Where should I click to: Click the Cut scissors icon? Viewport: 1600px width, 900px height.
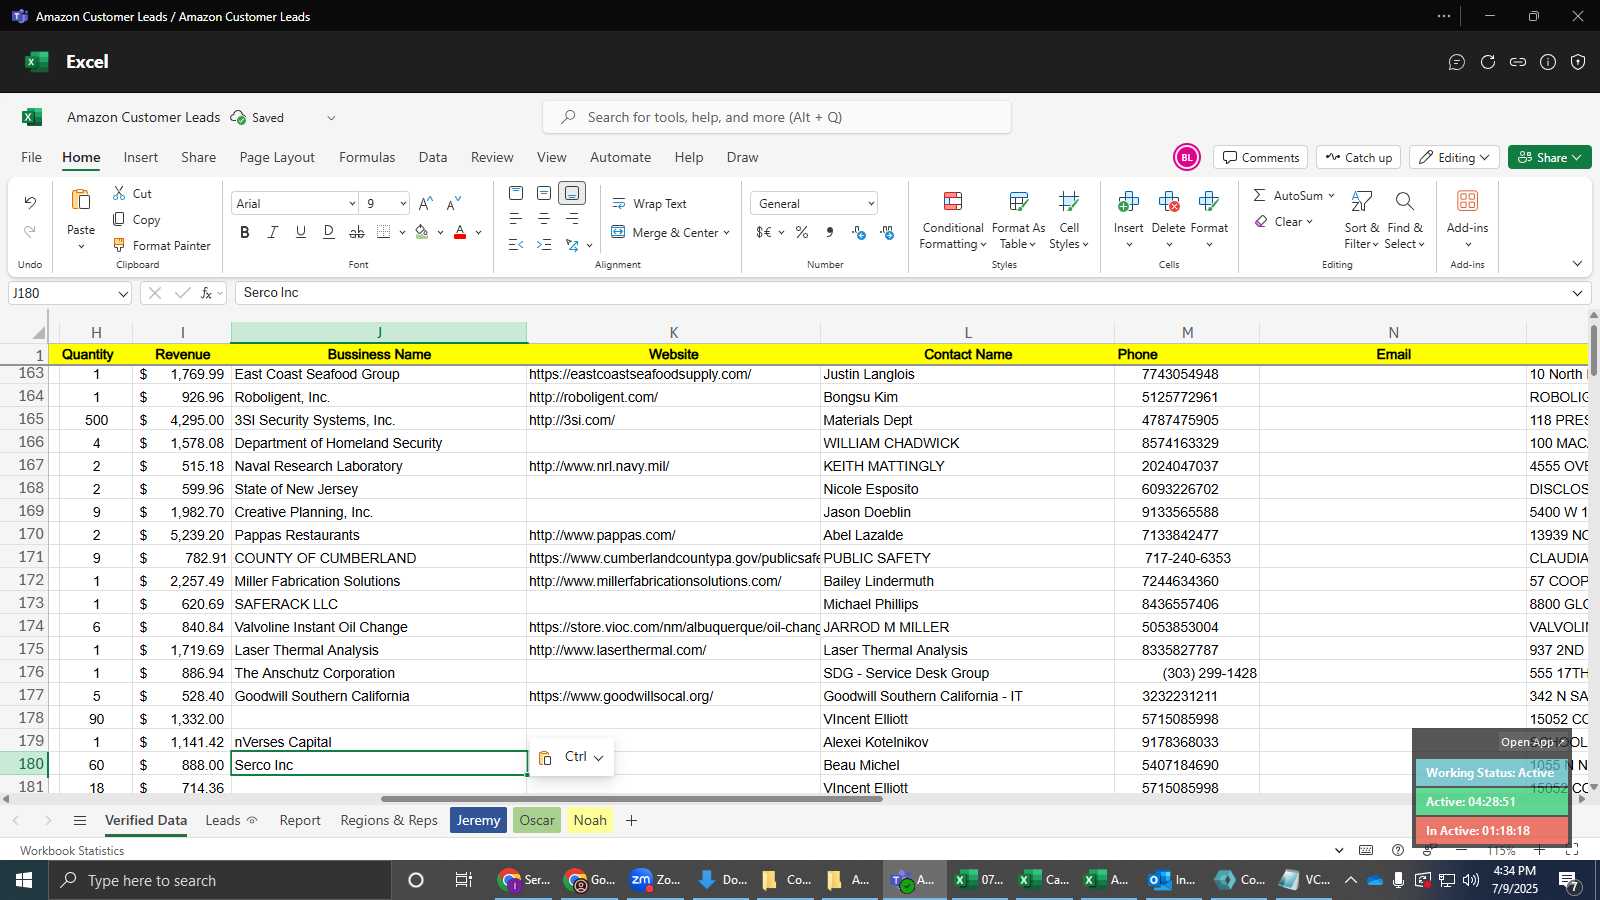[x=119, y=193]
